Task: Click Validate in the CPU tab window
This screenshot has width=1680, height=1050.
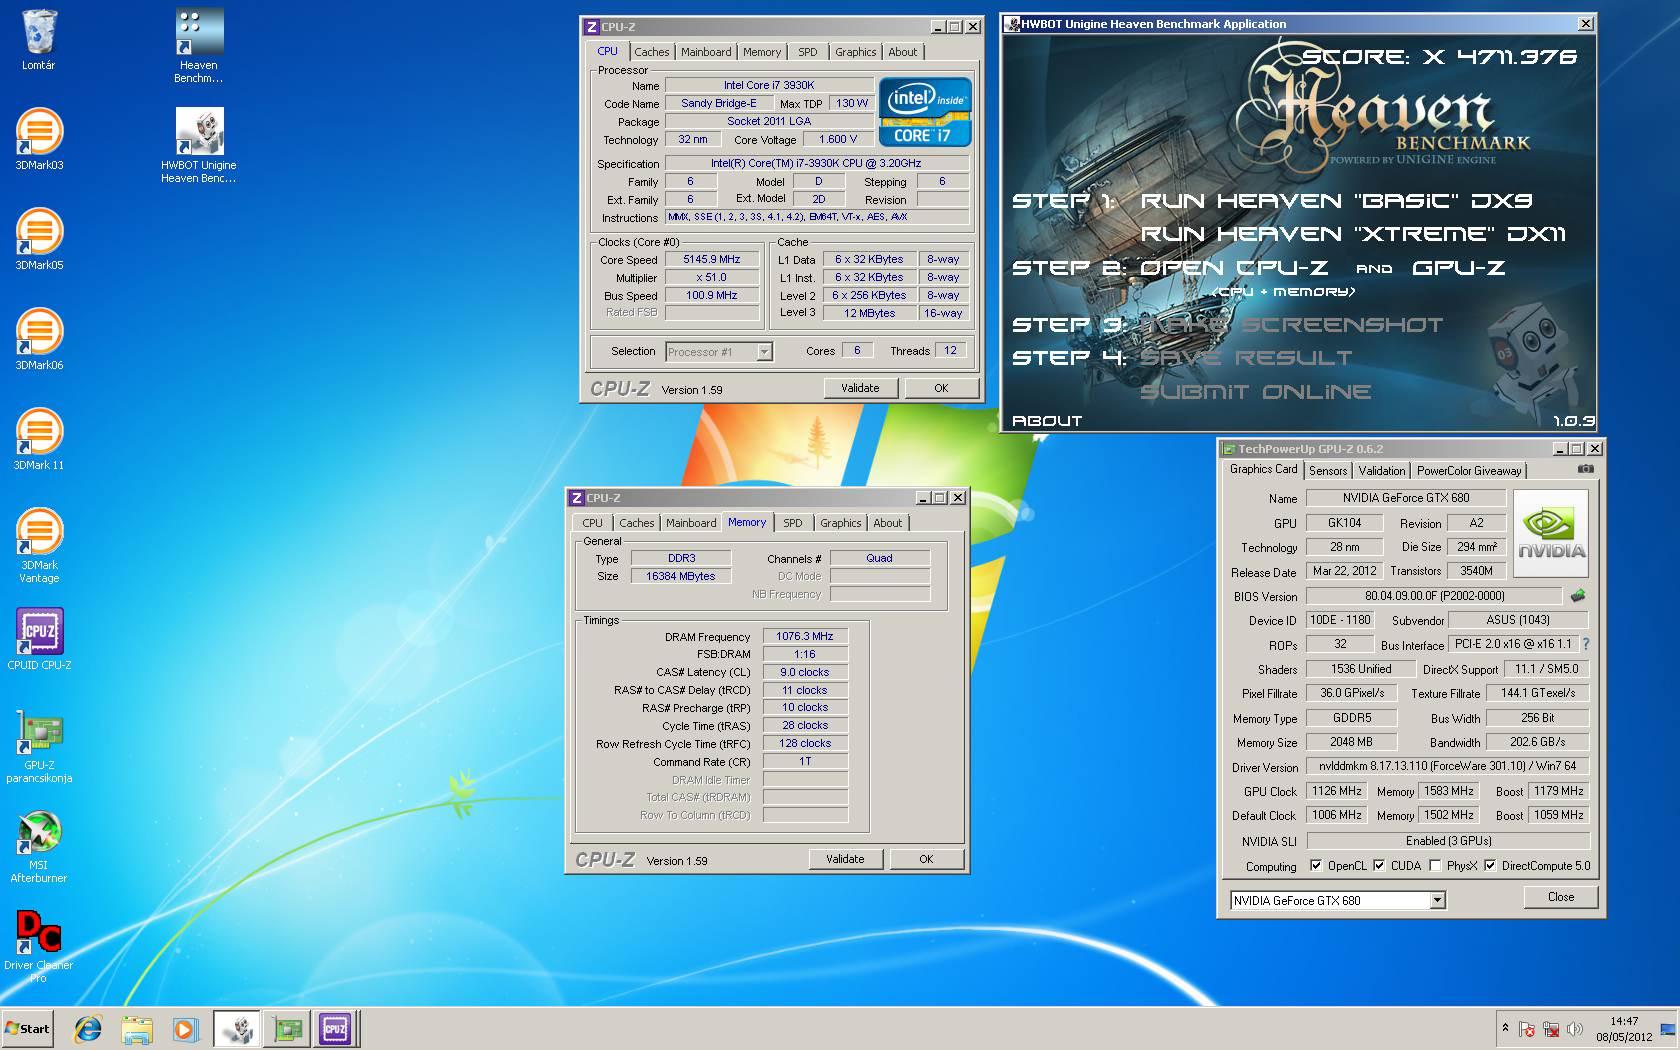Action: [x=860, y=388]
